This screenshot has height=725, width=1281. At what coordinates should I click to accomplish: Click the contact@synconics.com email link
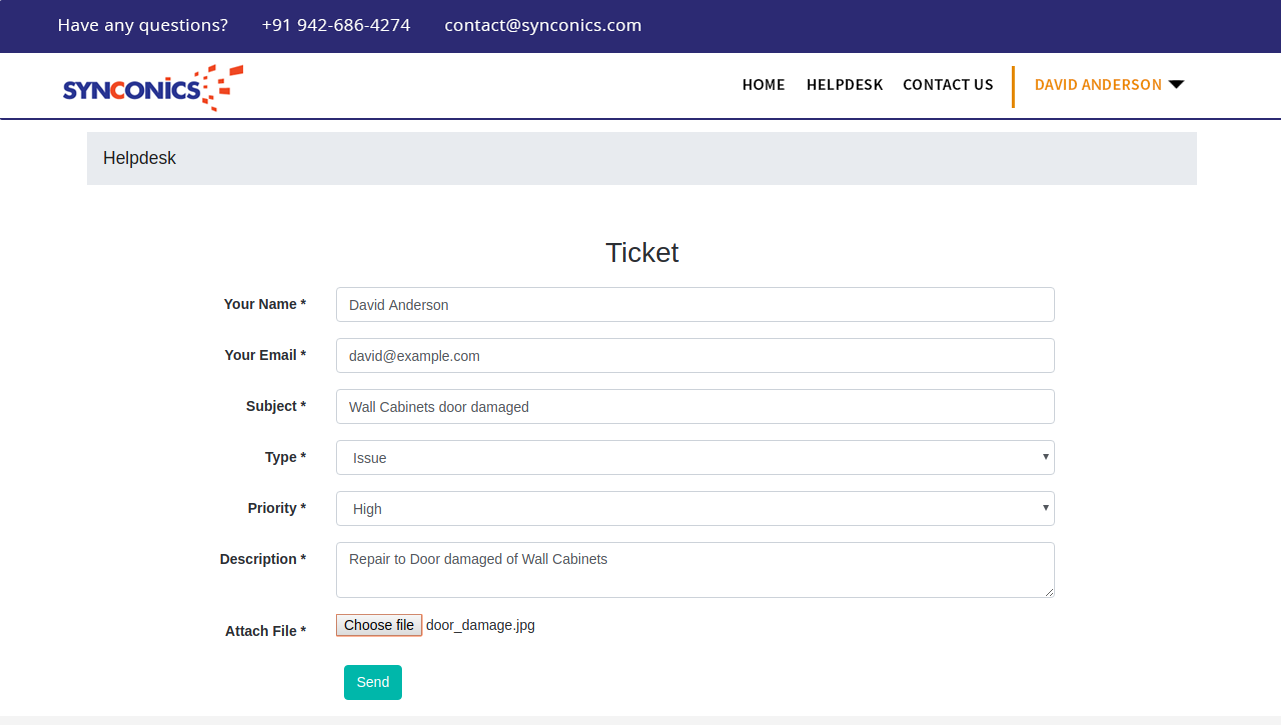coord(542,25)
